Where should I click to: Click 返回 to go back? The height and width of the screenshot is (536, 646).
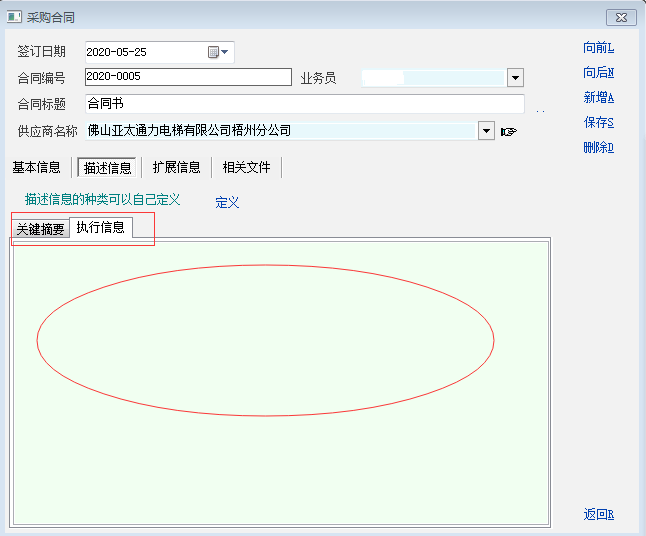click(598, 515)
